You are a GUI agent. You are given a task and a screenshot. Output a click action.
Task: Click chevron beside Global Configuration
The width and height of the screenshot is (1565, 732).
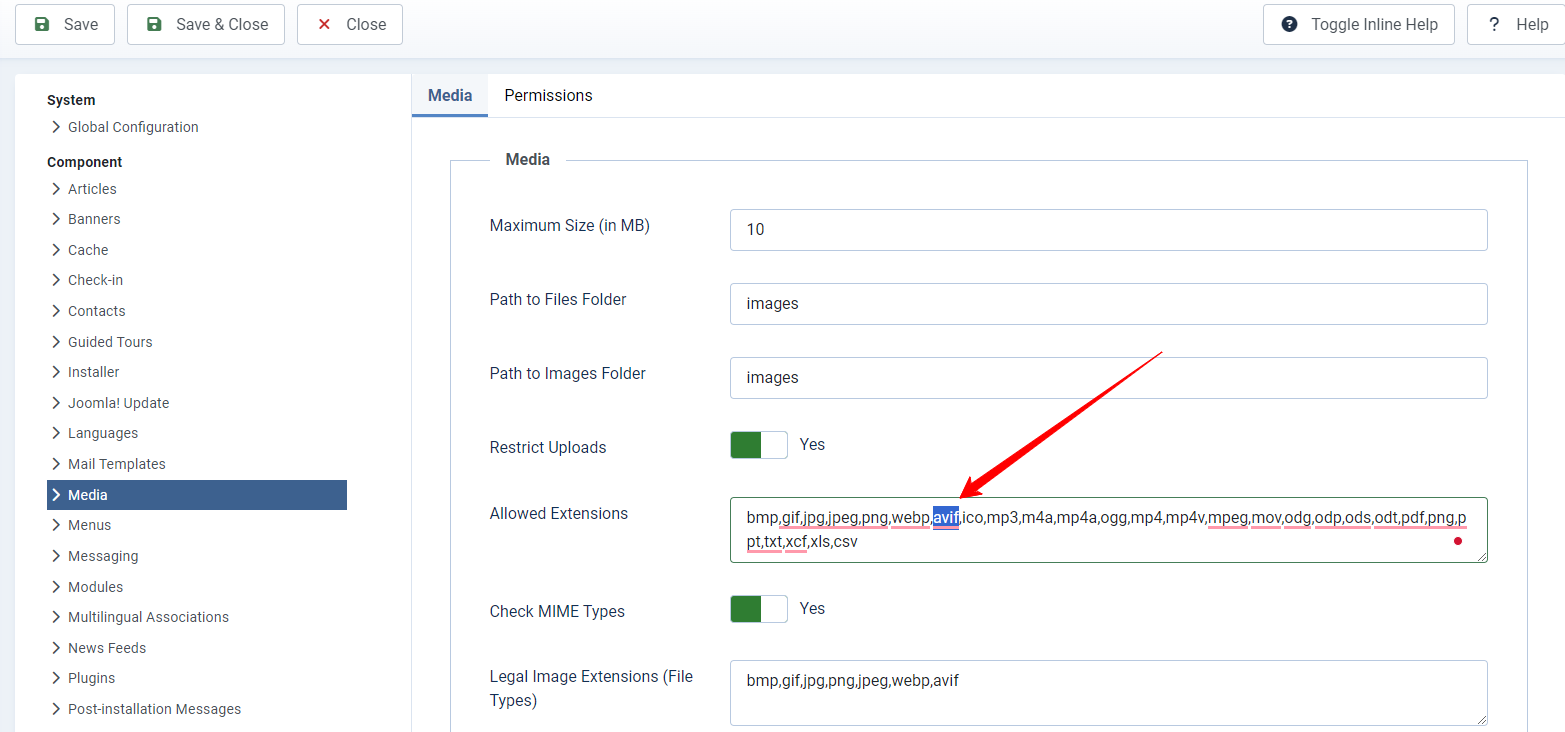56,127
